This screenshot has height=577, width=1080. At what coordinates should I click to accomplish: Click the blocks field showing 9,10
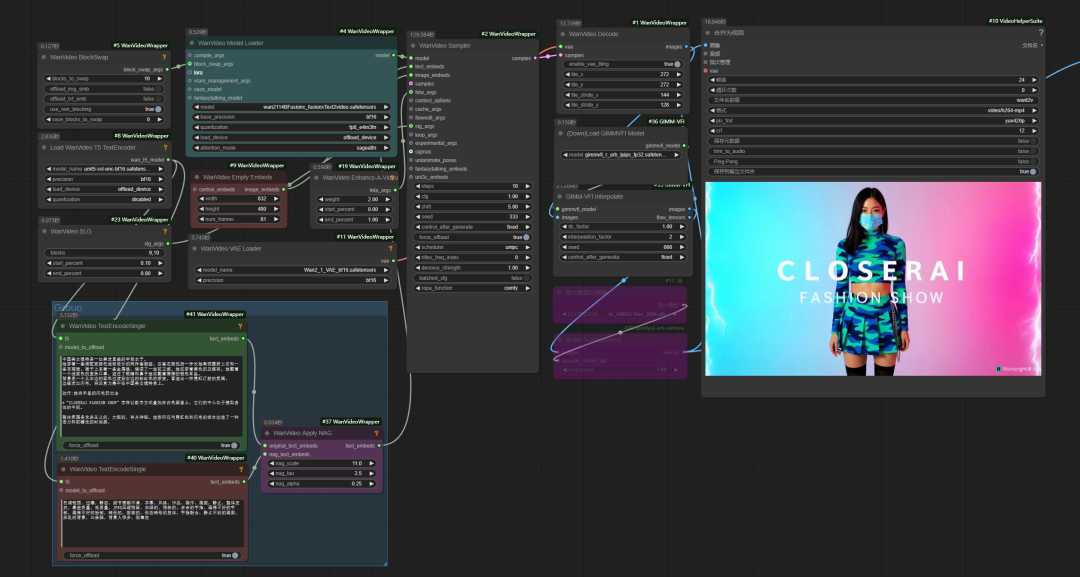click(x=105, y=253)
